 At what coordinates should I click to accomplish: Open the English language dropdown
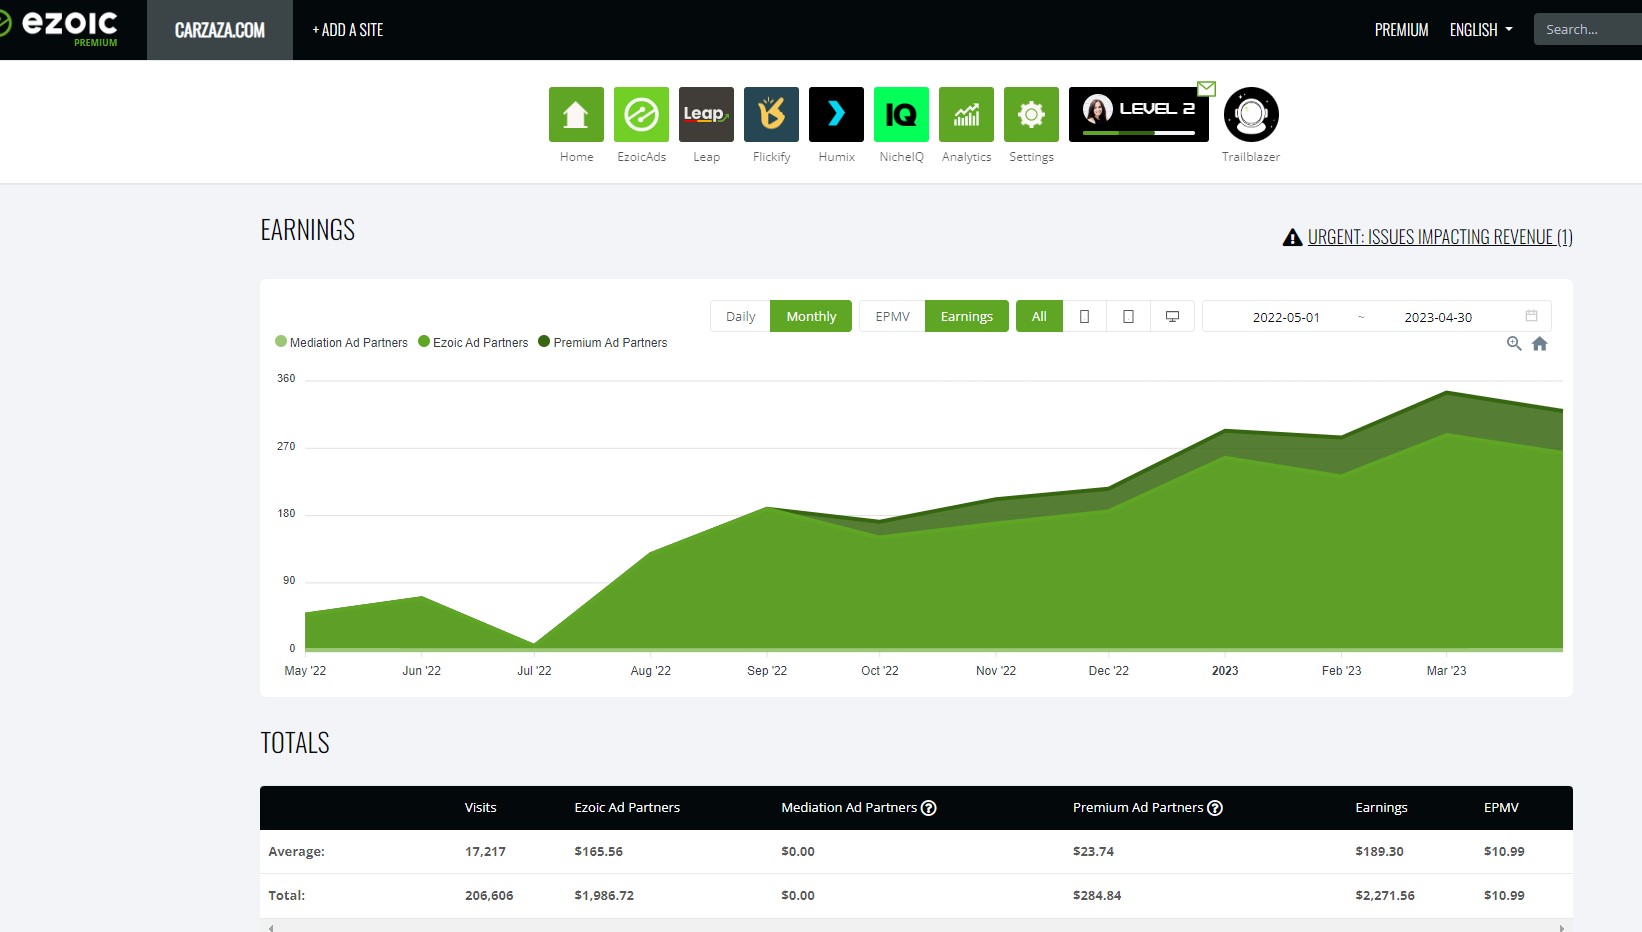pyautogui.click(x=1481, y=30)
